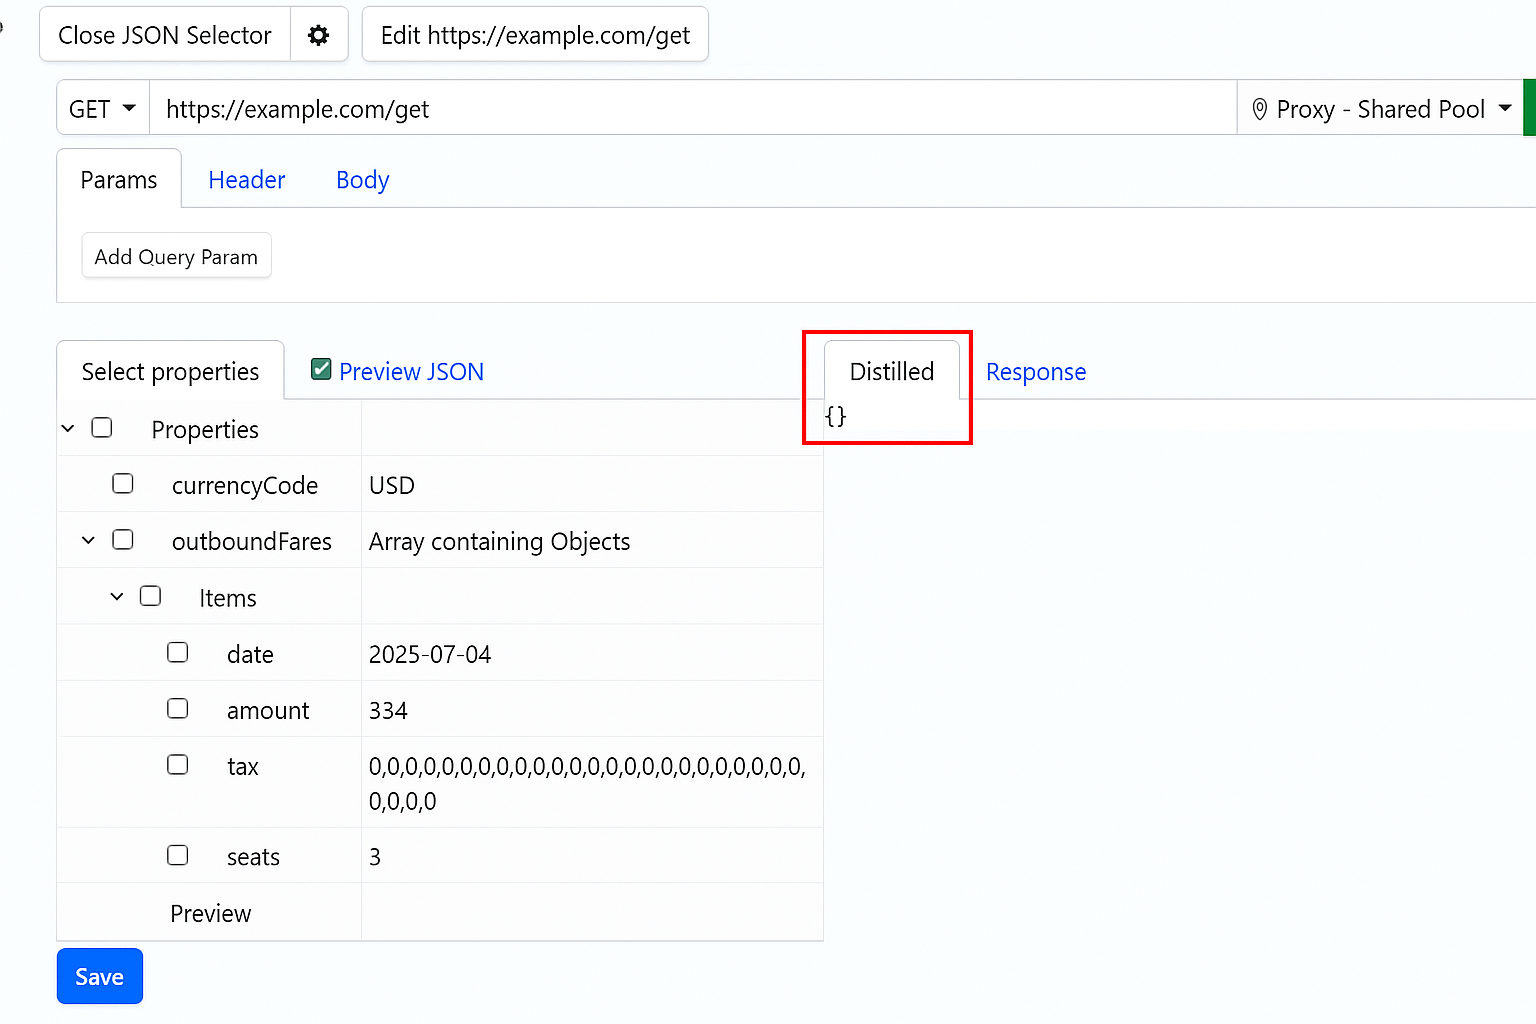Image resolution: width=1536 pixels, height=1024 pixels.
Task: Select the seats checkbox
Action: click(x=177, y=855)
